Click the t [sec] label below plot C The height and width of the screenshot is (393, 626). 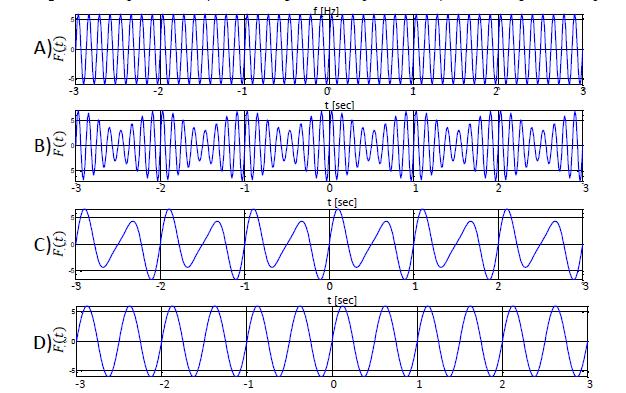point(342,300)
